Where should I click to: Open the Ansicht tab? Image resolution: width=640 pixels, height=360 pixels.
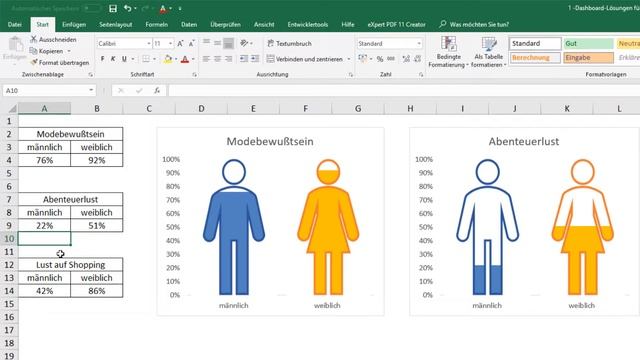[x=264, y=24]
